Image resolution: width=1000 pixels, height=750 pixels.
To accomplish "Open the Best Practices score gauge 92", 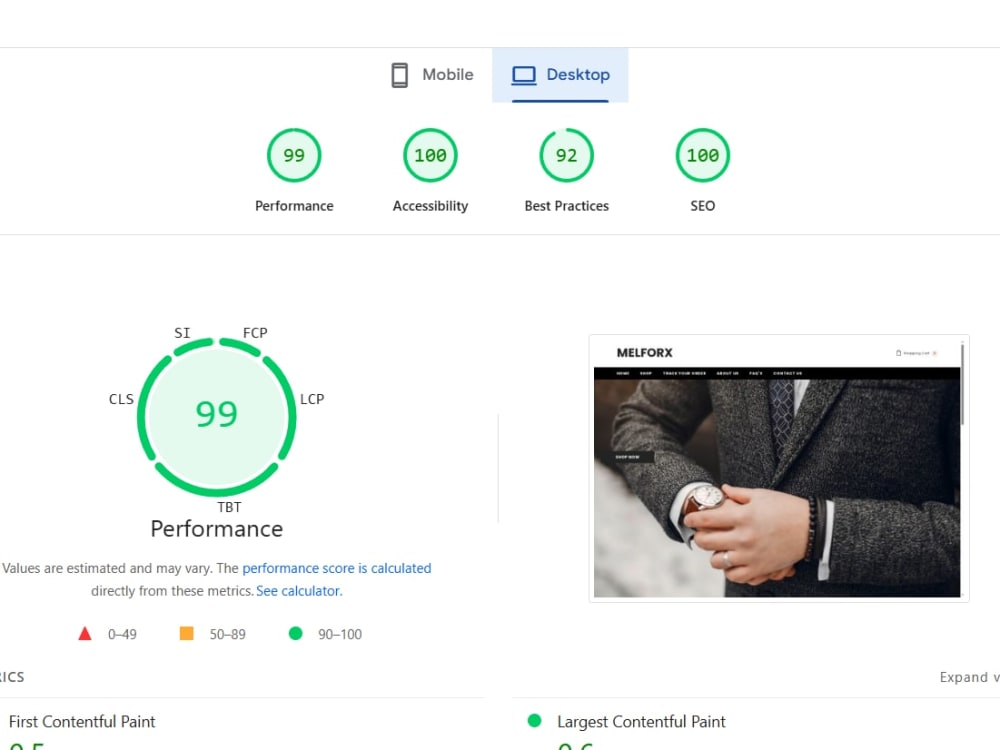I will (x=566, y=155).
